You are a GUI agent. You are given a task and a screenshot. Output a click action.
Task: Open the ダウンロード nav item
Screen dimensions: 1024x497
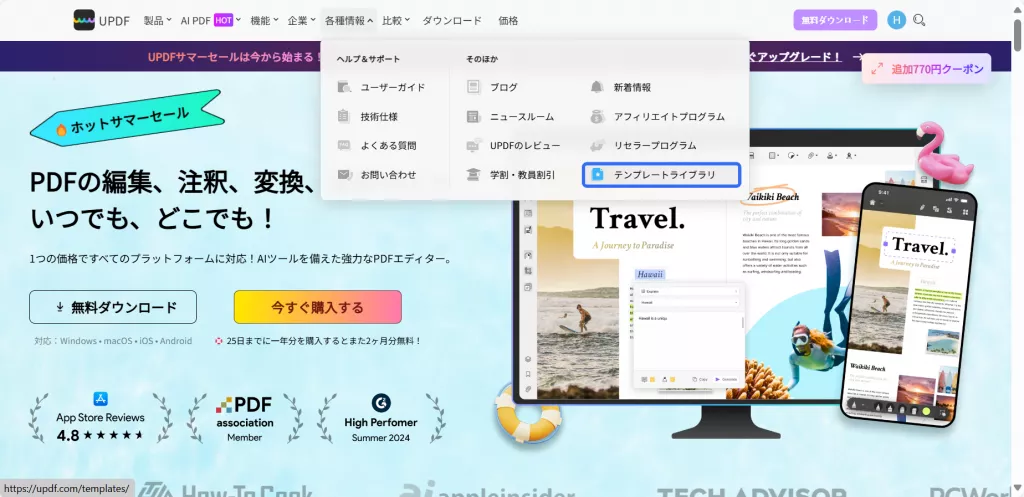coord(452,20)
